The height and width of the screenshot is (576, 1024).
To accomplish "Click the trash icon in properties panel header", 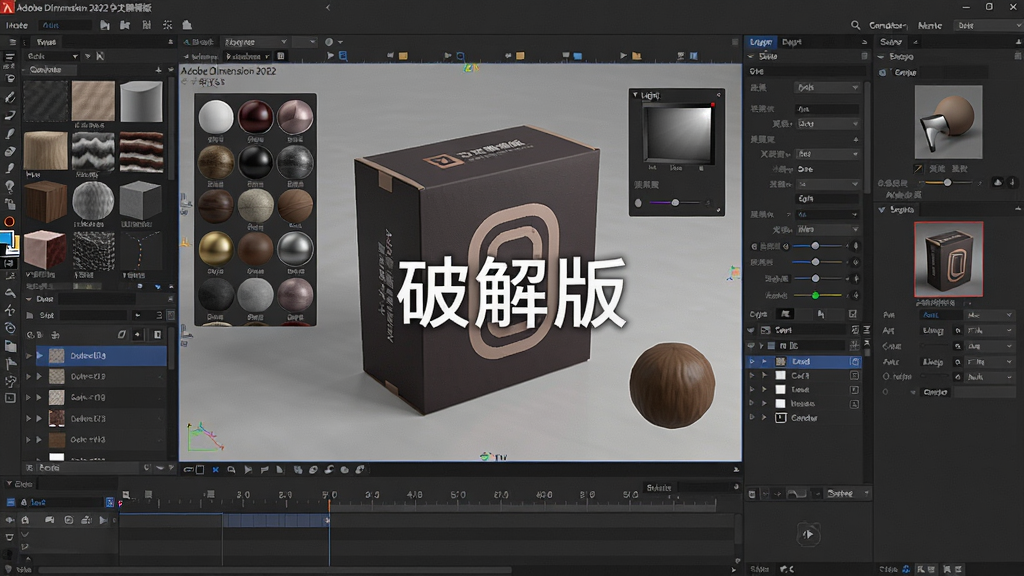I will coord(864,56).
